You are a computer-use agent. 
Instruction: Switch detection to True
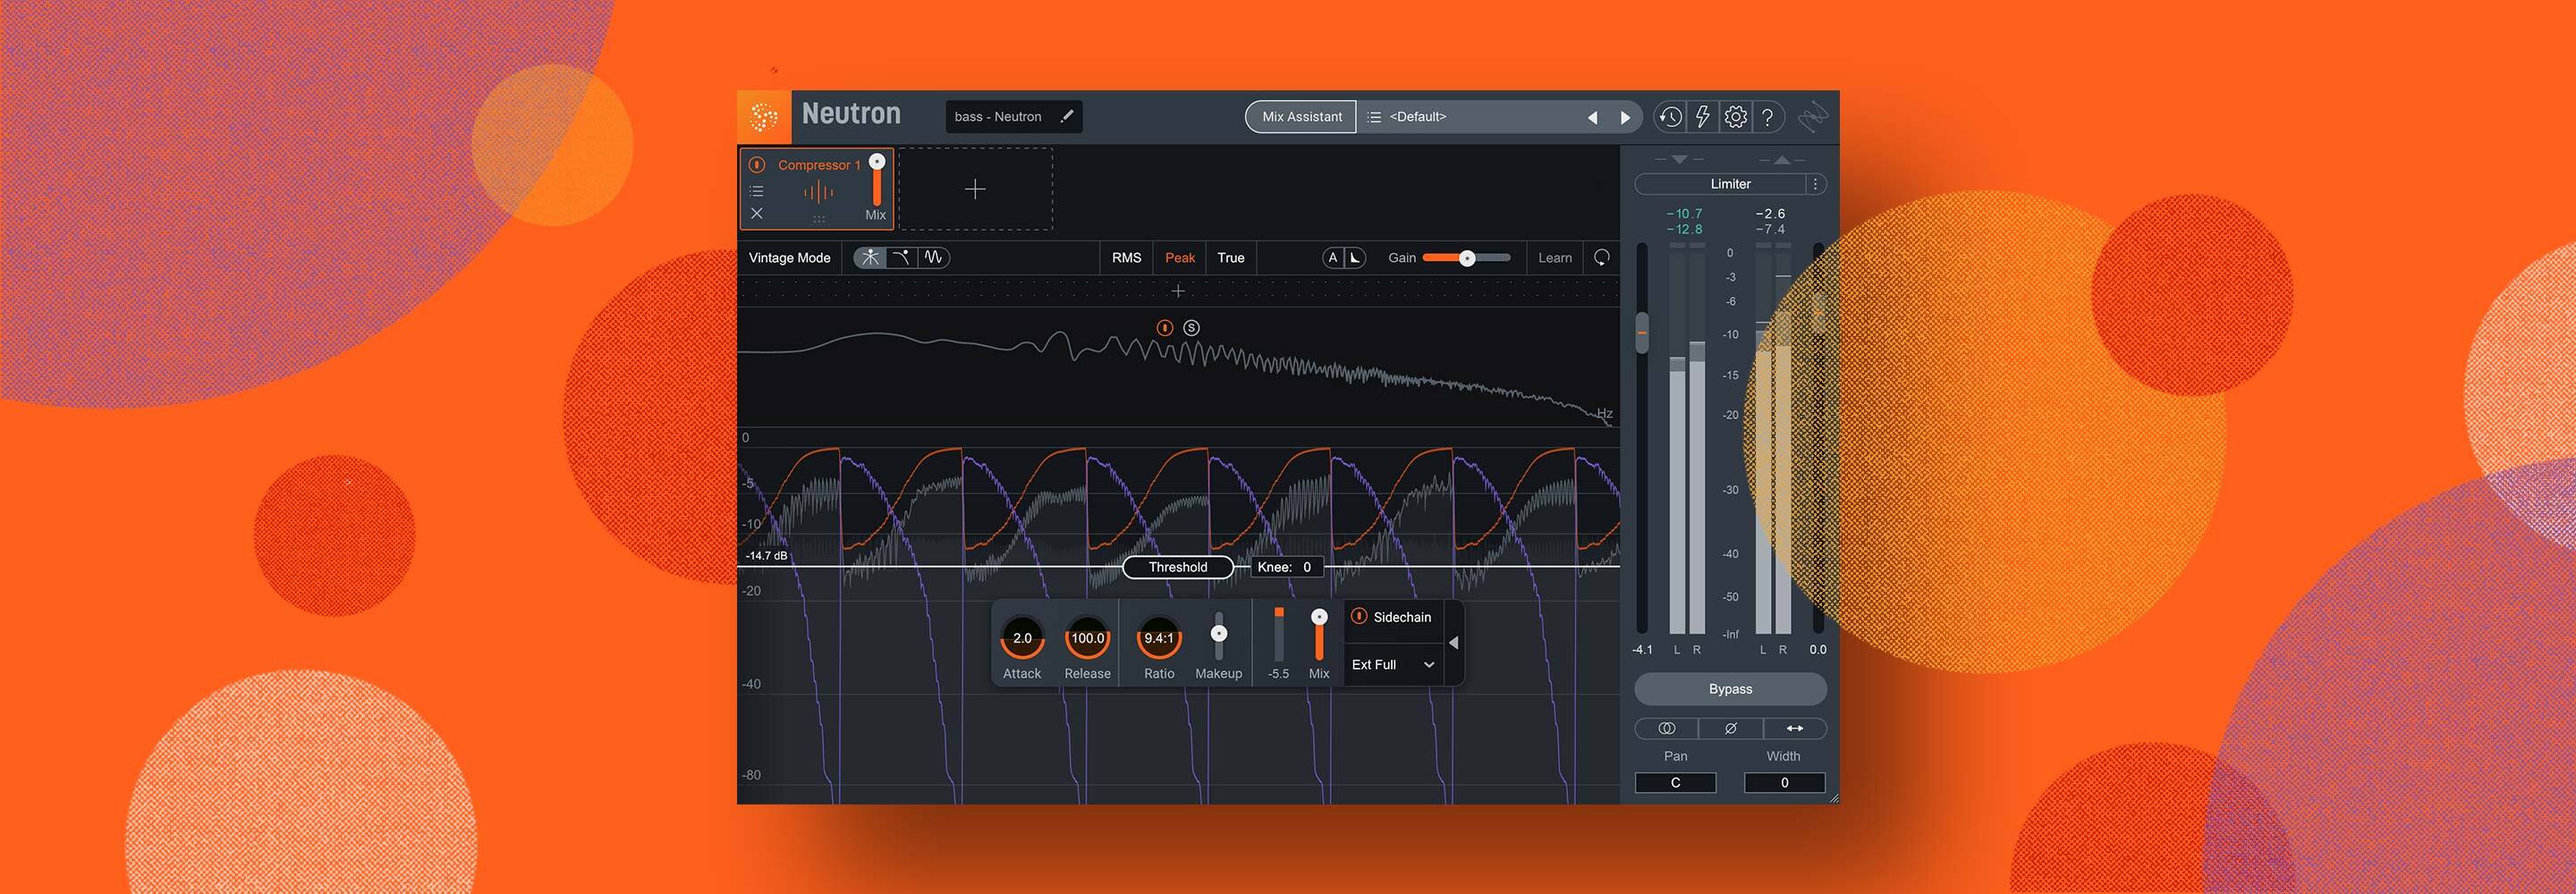1231,258
